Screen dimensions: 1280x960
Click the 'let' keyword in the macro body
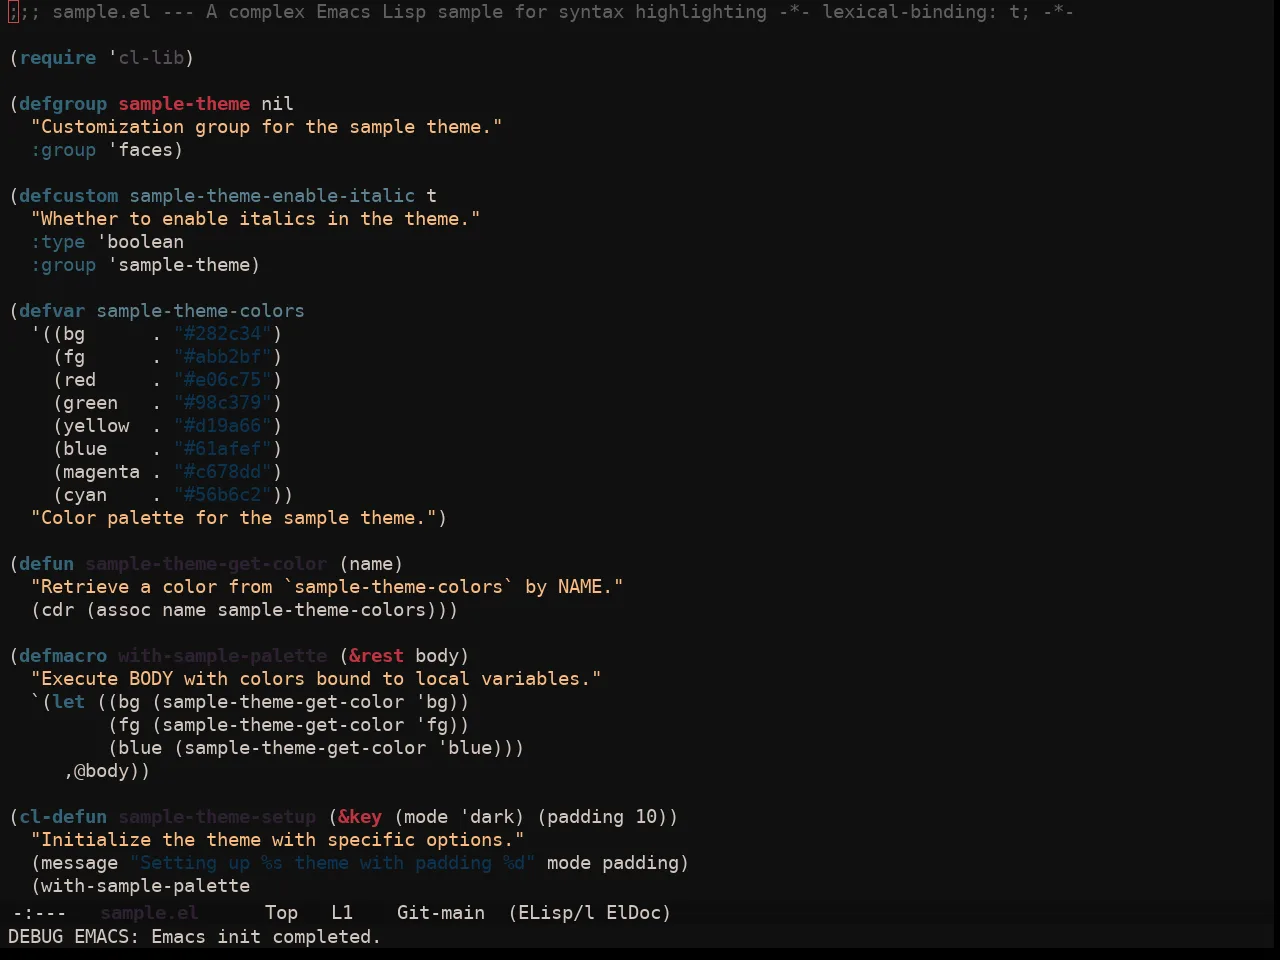(x=69, y=702)
